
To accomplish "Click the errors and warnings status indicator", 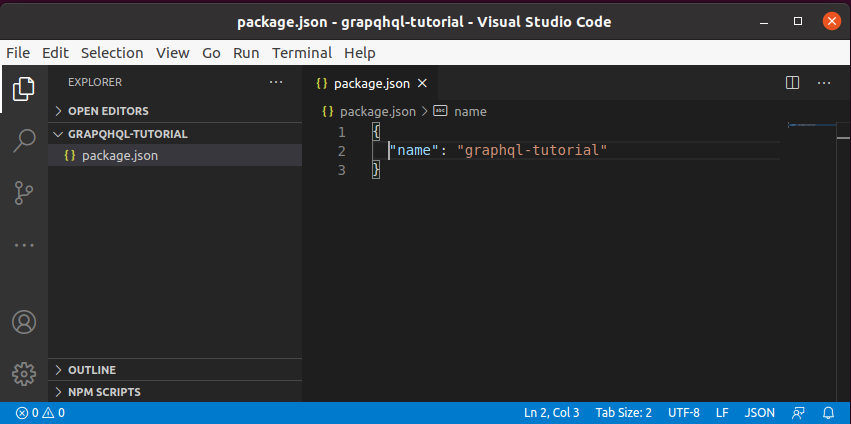I will 41,413.
